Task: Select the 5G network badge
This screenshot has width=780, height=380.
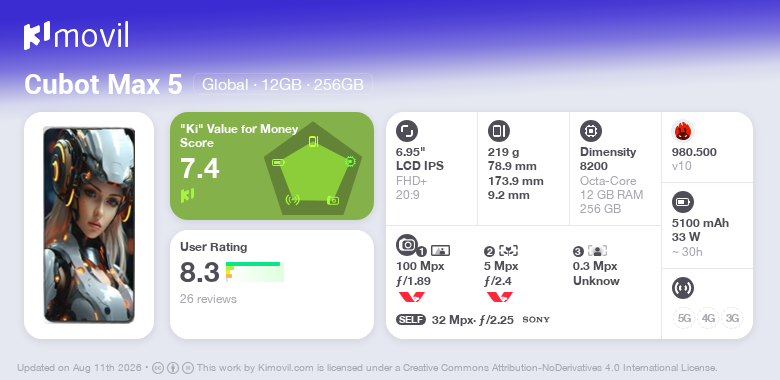Action: click(x=684, y=318)
